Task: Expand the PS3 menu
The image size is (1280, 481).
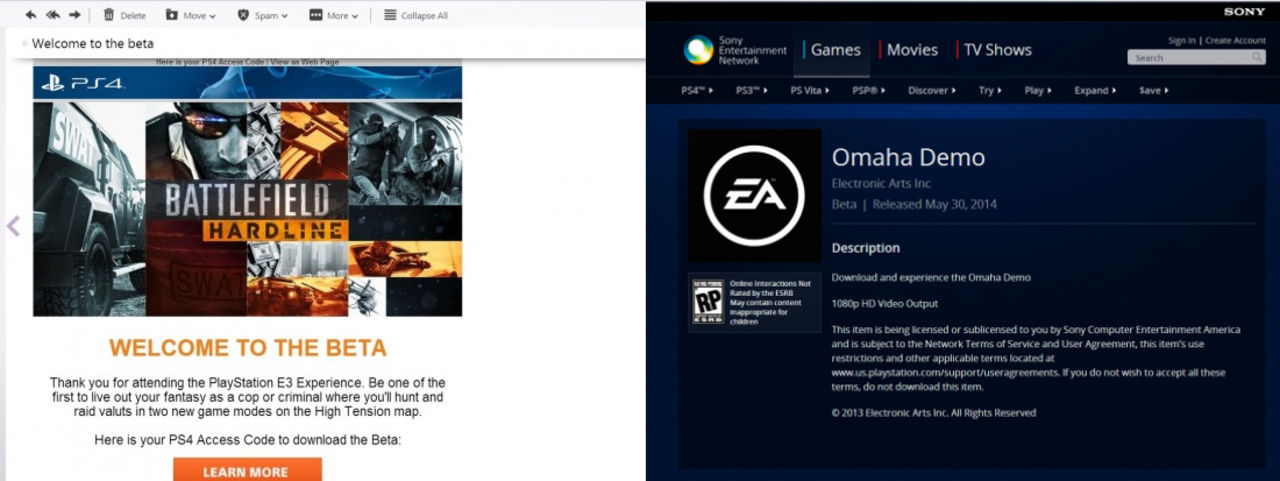Action: pyautogui.click(x=752, y=91)
